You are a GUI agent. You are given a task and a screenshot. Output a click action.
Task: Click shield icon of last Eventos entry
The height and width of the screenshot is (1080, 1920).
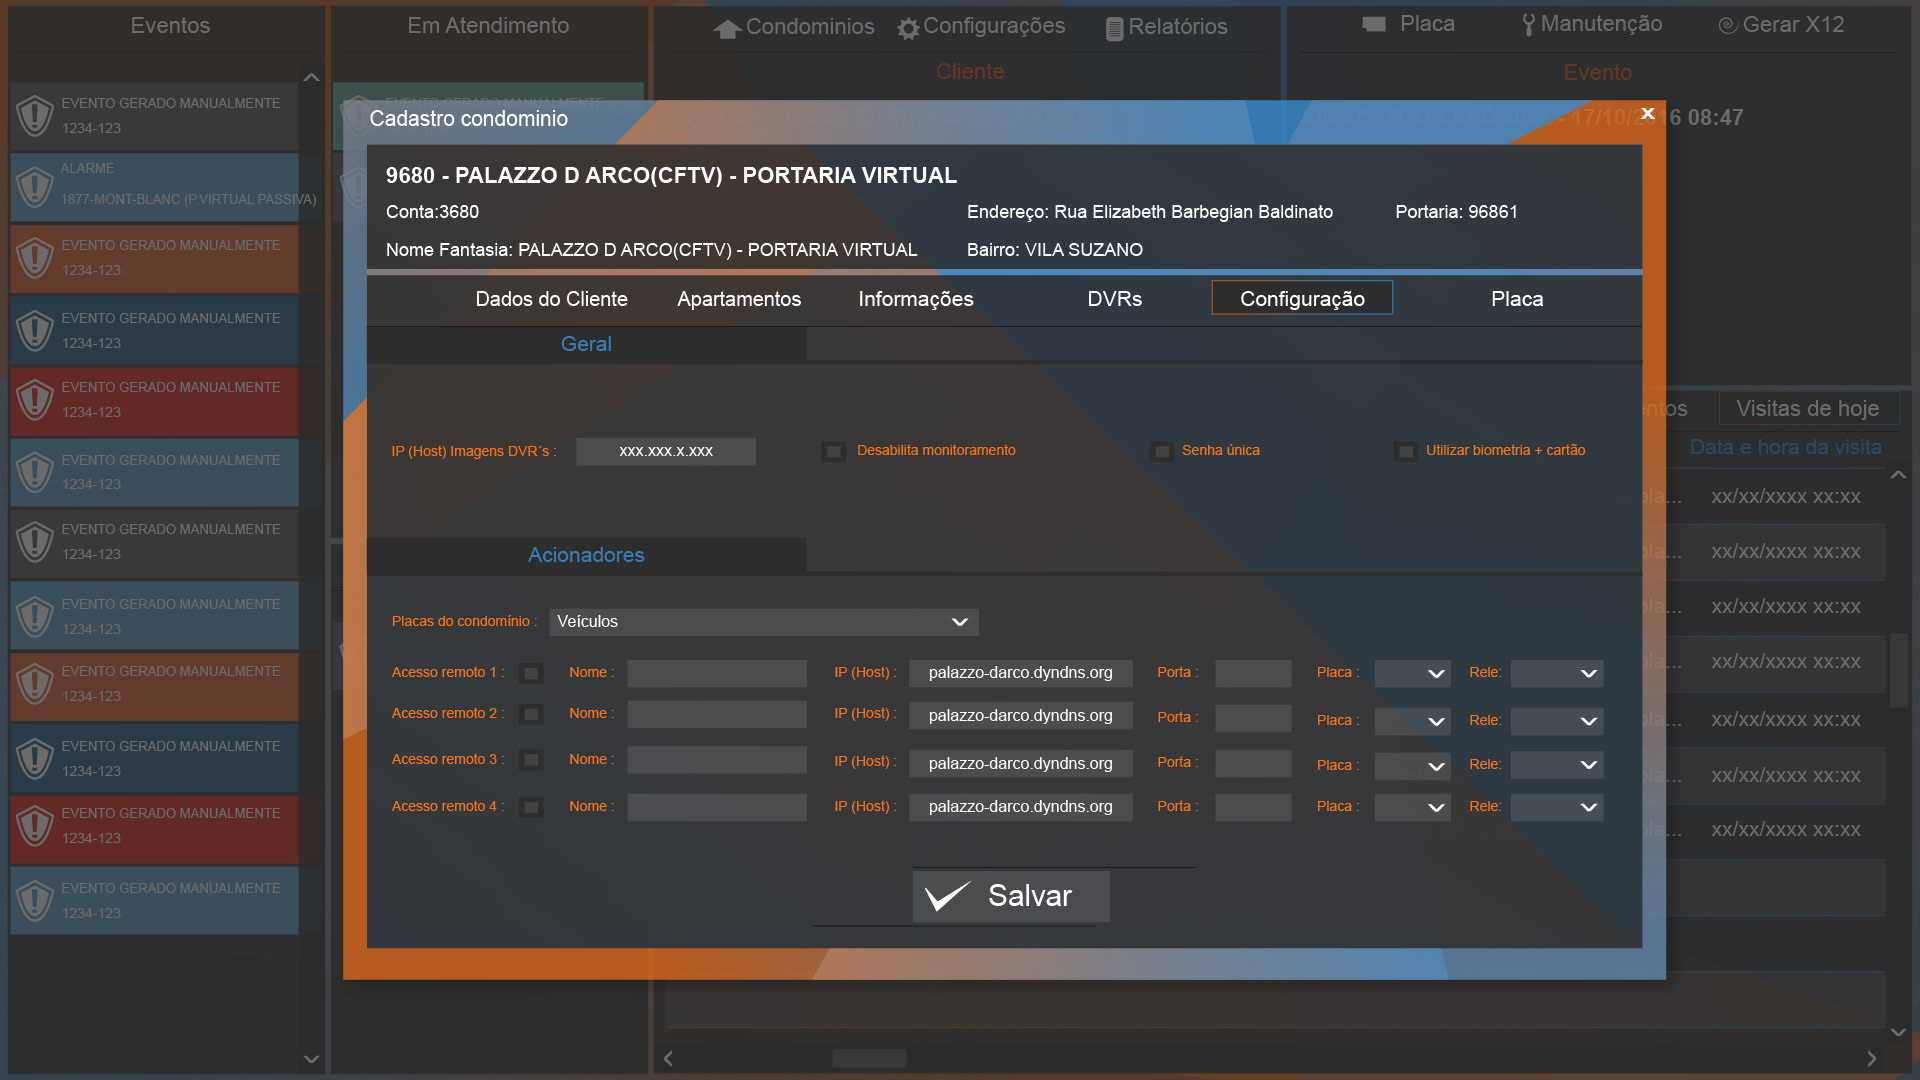click(x=35, y=900)
